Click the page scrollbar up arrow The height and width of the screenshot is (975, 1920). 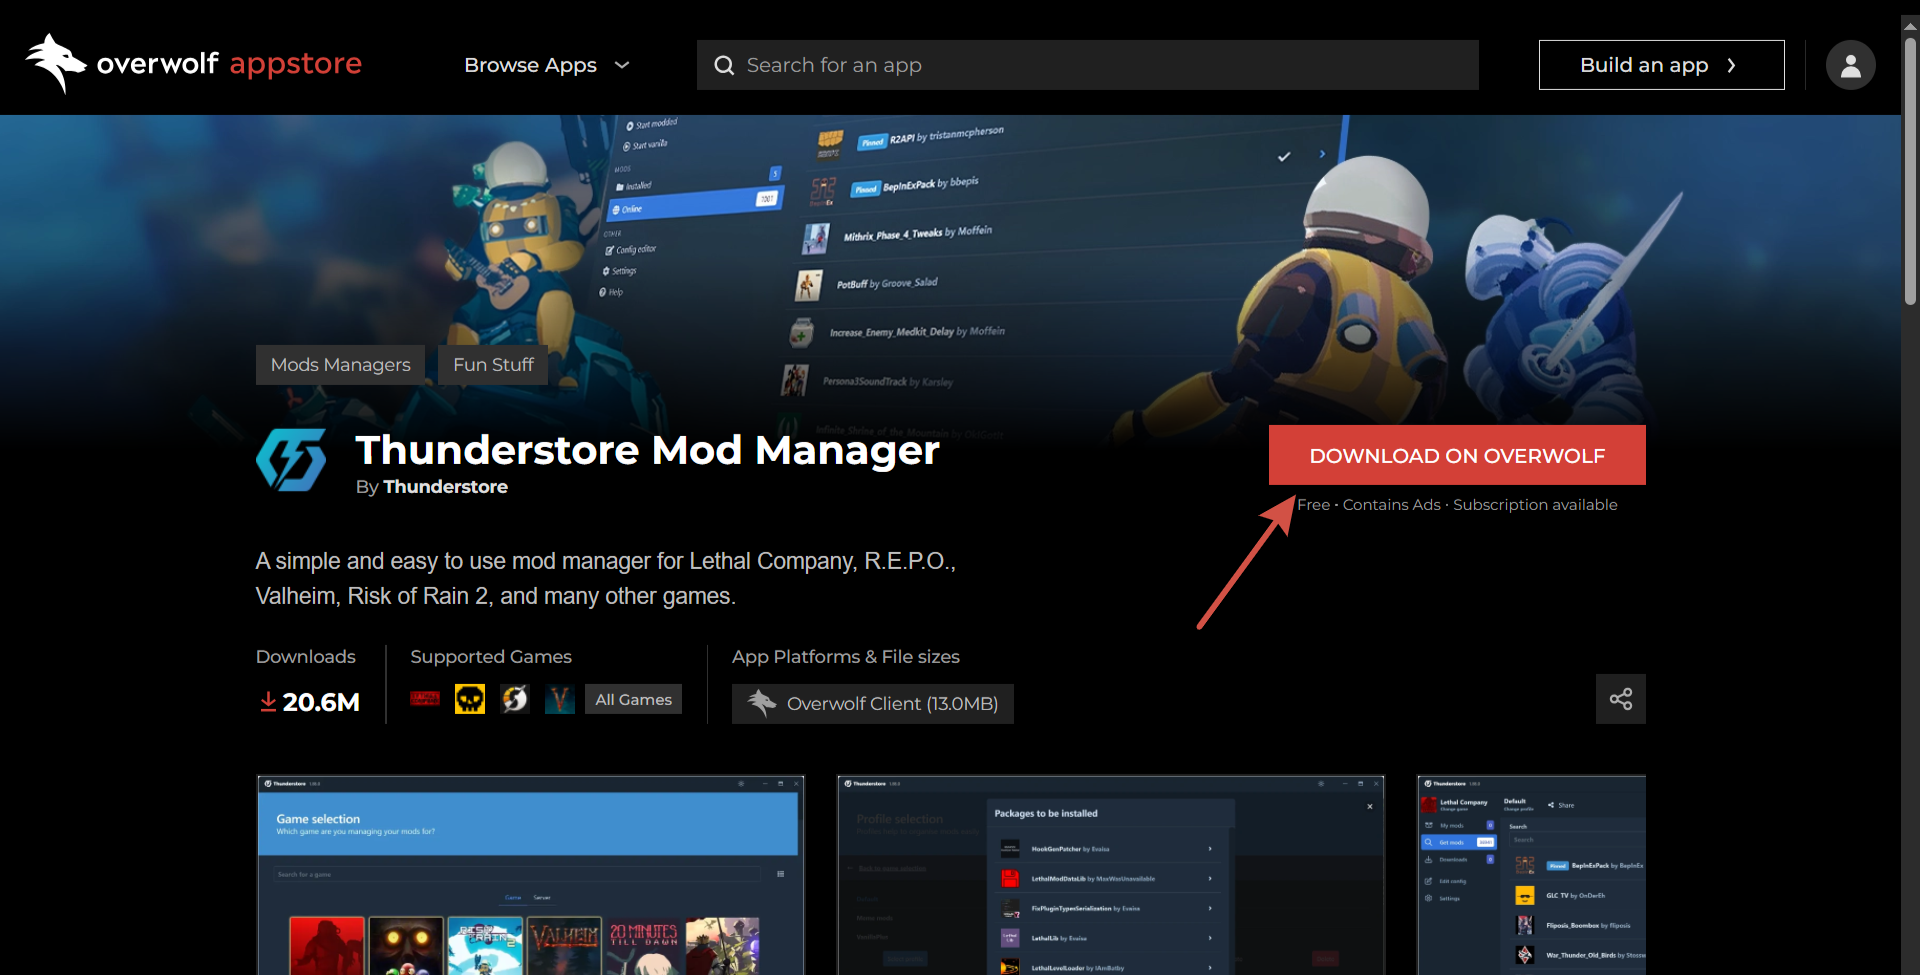(x=1910, y=26)
